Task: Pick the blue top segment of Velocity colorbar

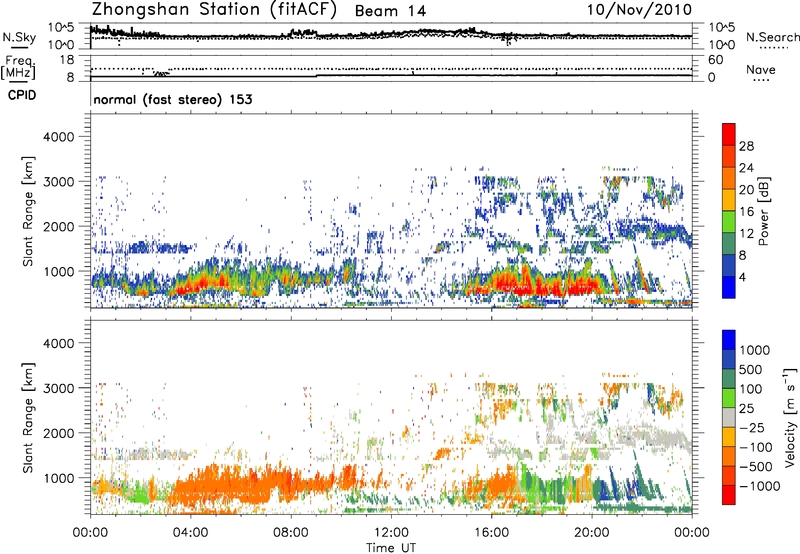Action: (729, 340)
